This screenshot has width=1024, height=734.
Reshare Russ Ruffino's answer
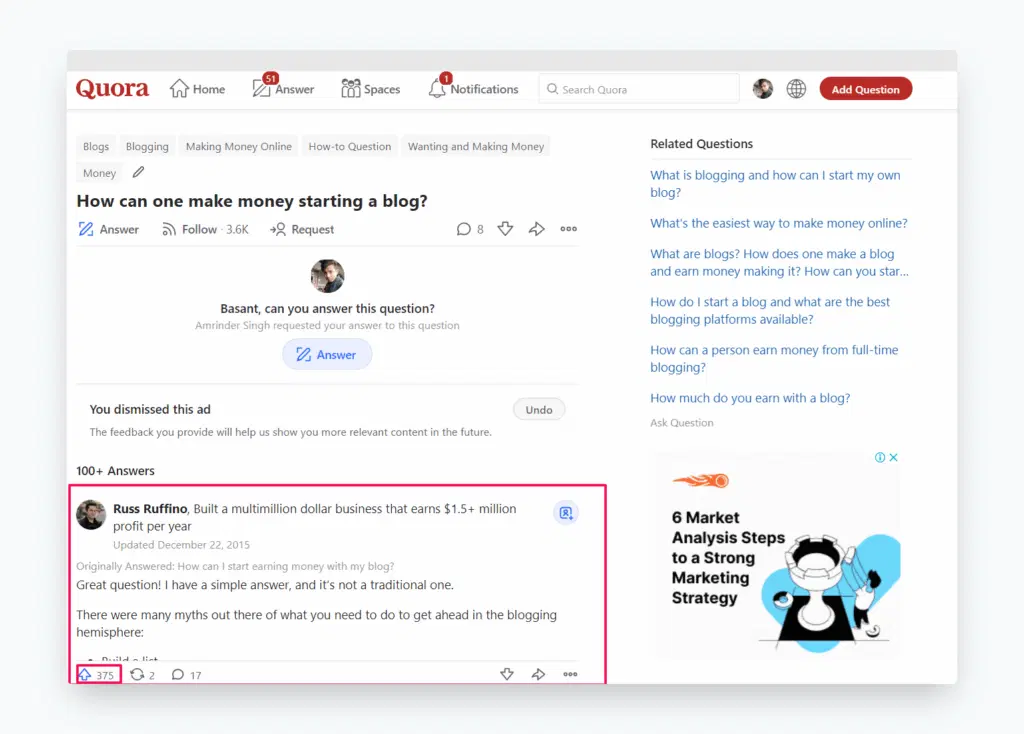pyautogui.click(x=142, y=675)
